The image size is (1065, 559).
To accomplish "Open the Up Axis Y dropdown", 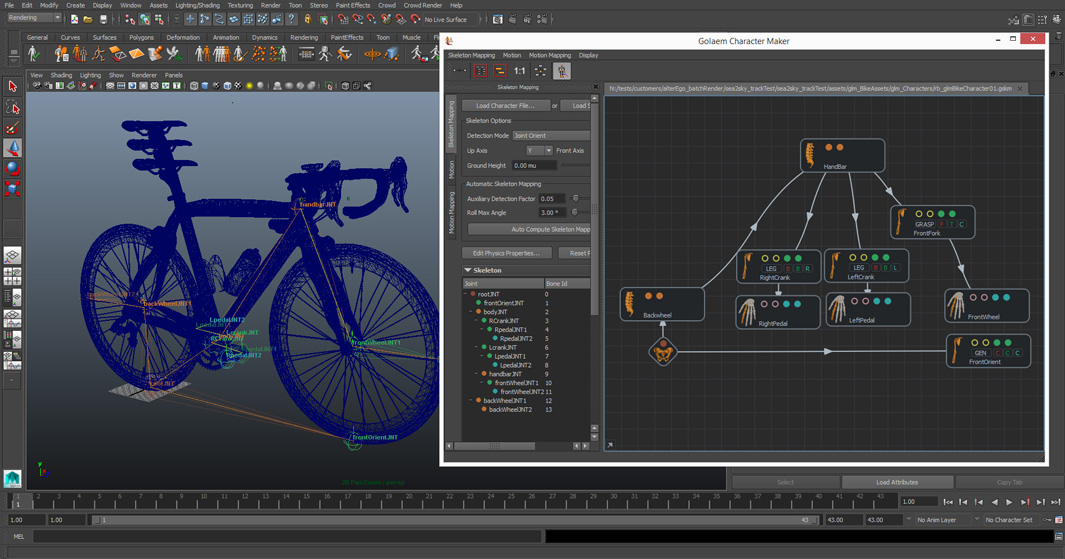I will click(x=539, y=151).
